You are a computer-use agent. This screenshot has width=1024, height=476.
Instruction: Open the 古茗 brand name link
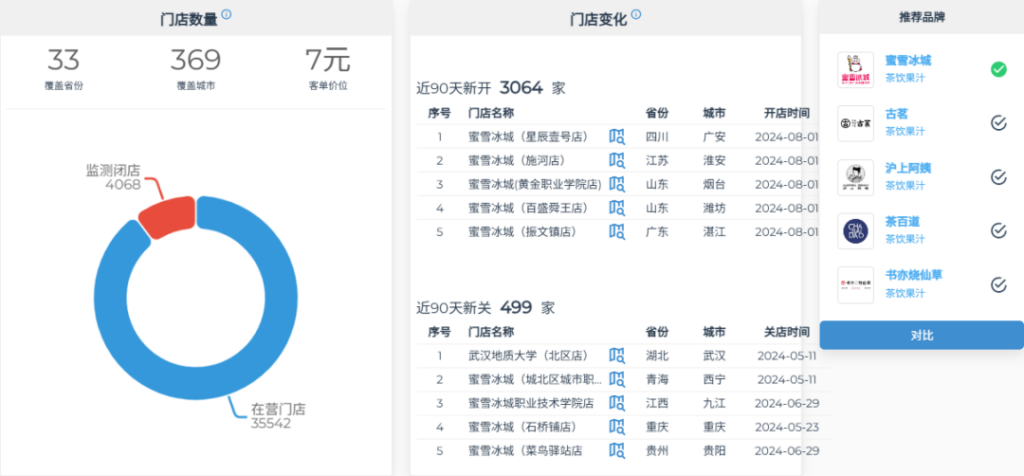[x=897, y=114]
